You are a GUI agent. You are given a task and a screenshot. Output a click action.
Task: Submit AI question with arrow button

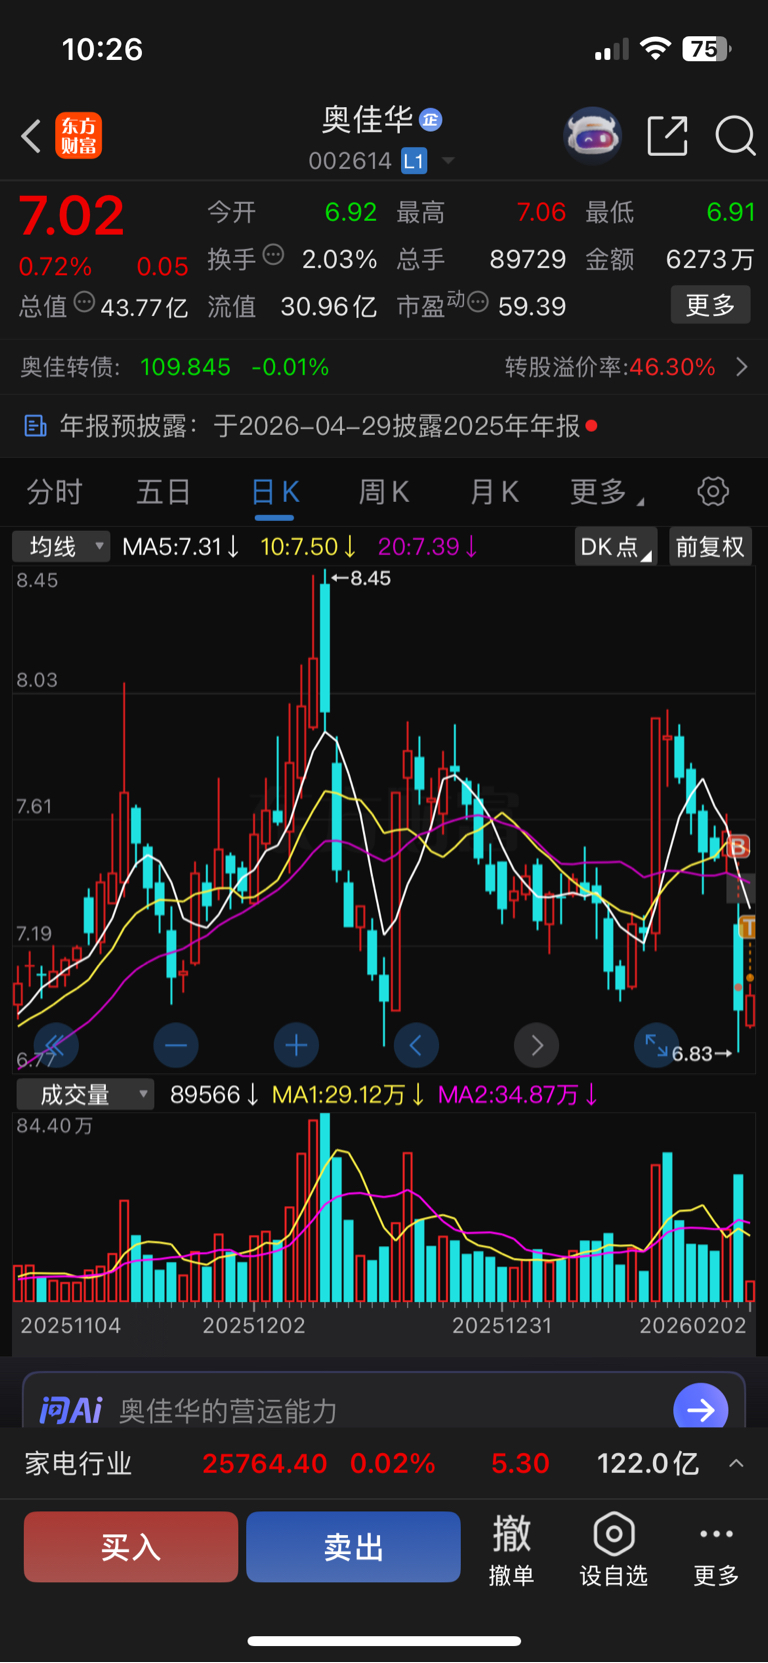click(701, 1409)
